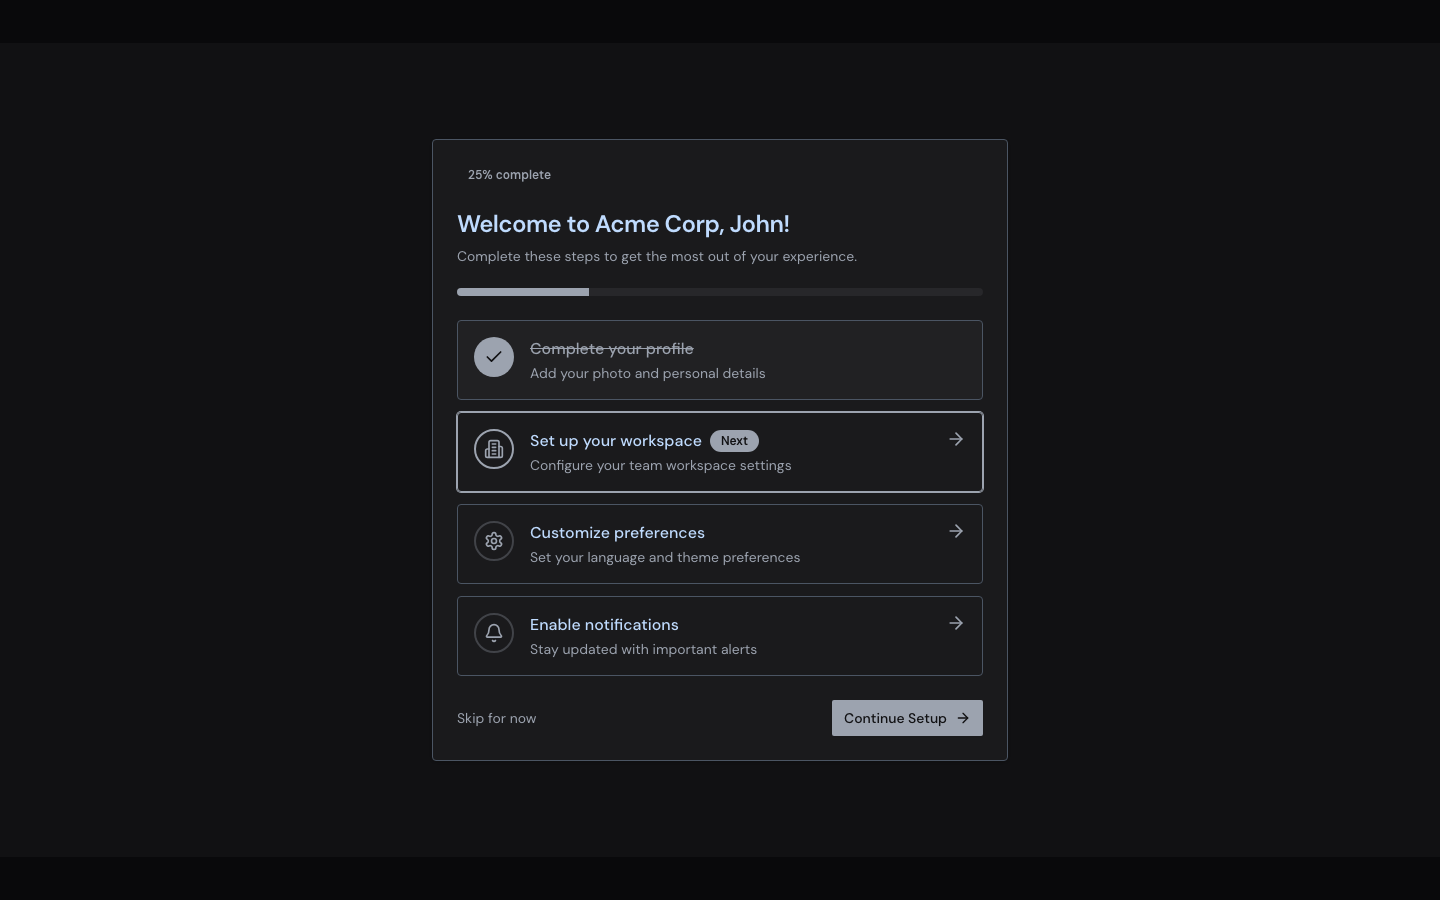Choose Skip for now

[x=496, y=718]
